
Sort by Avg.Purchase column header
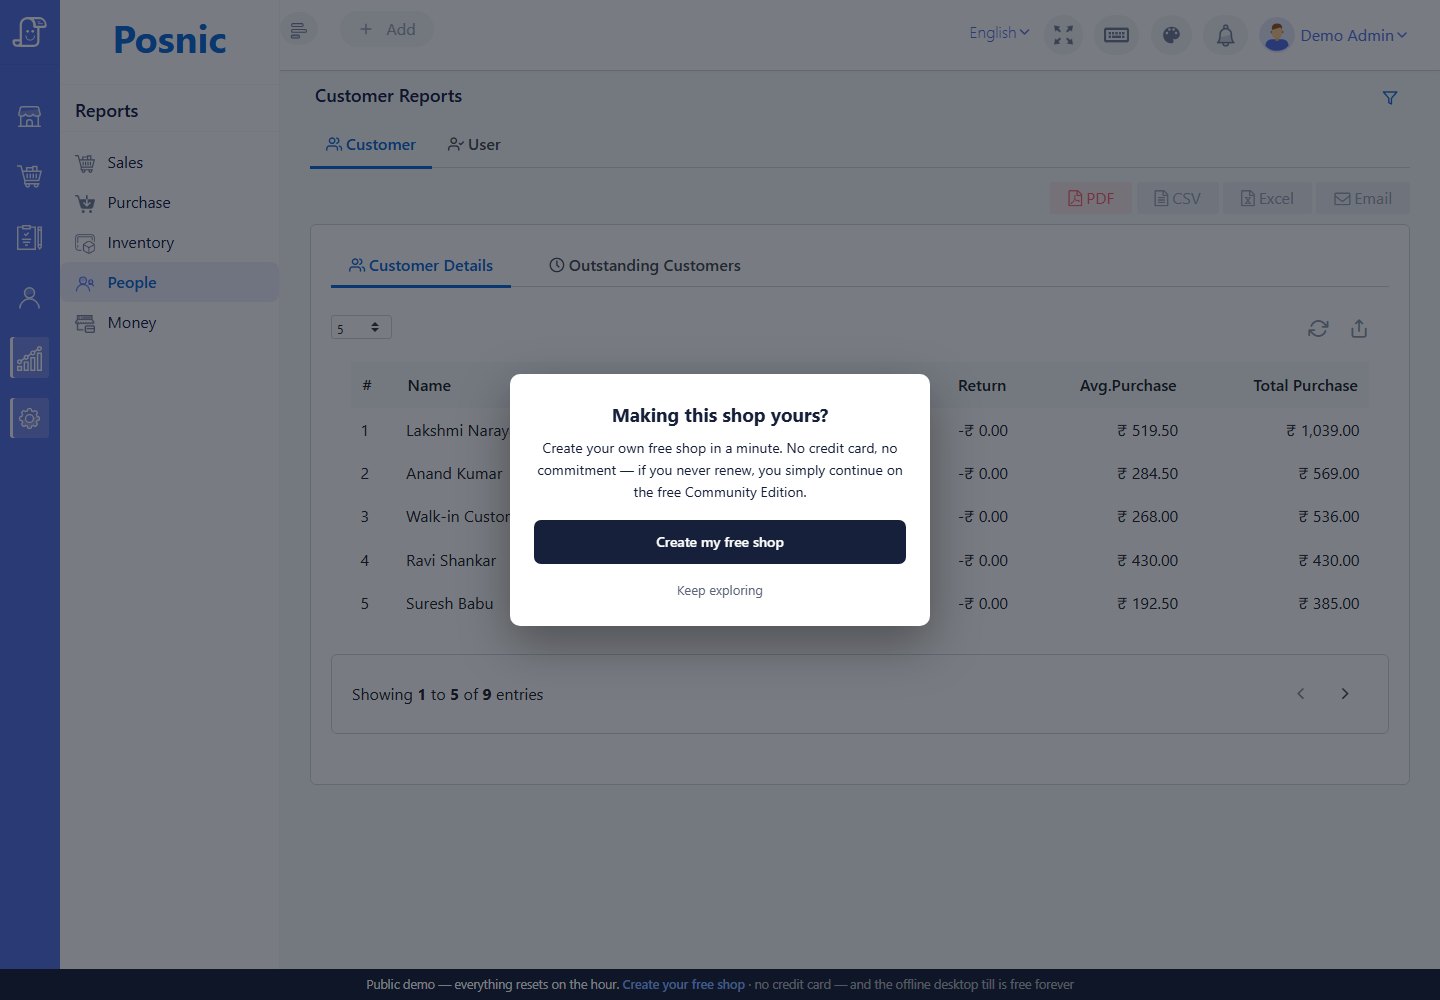point(1127,386)
